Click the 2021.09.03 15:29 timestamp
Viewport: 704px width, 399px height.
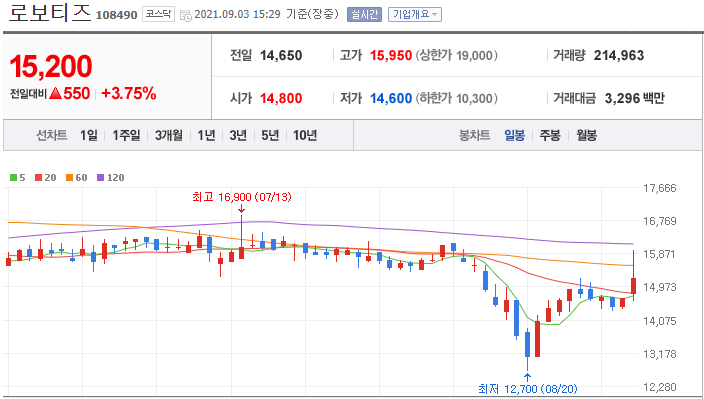click(x=237, y=14)
